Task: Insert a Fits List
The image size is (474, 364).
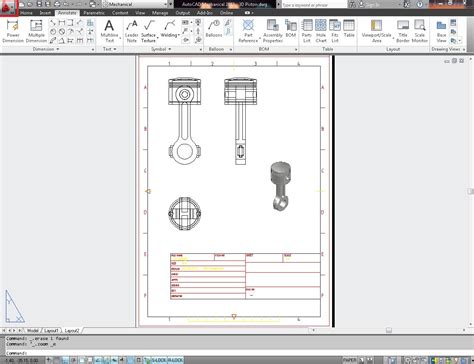Action: tap(335, 31)
